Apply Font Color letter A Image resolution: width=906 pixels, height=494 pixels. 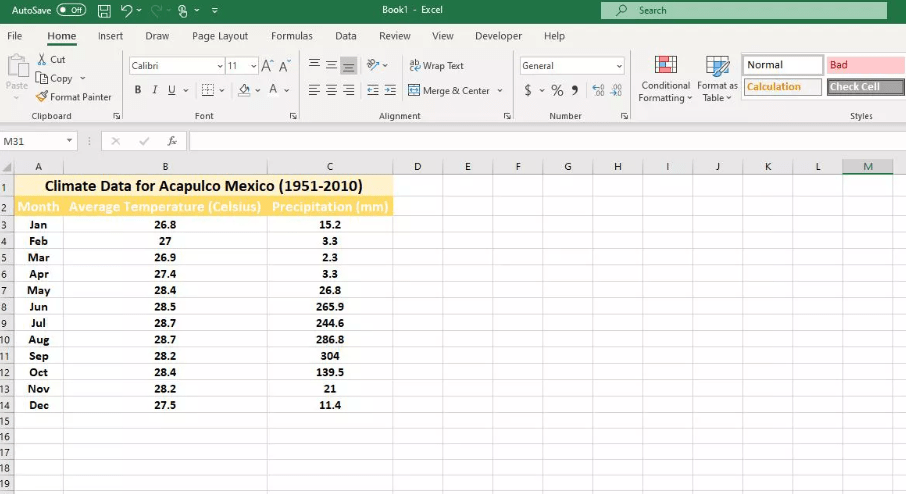pos(273,90)
